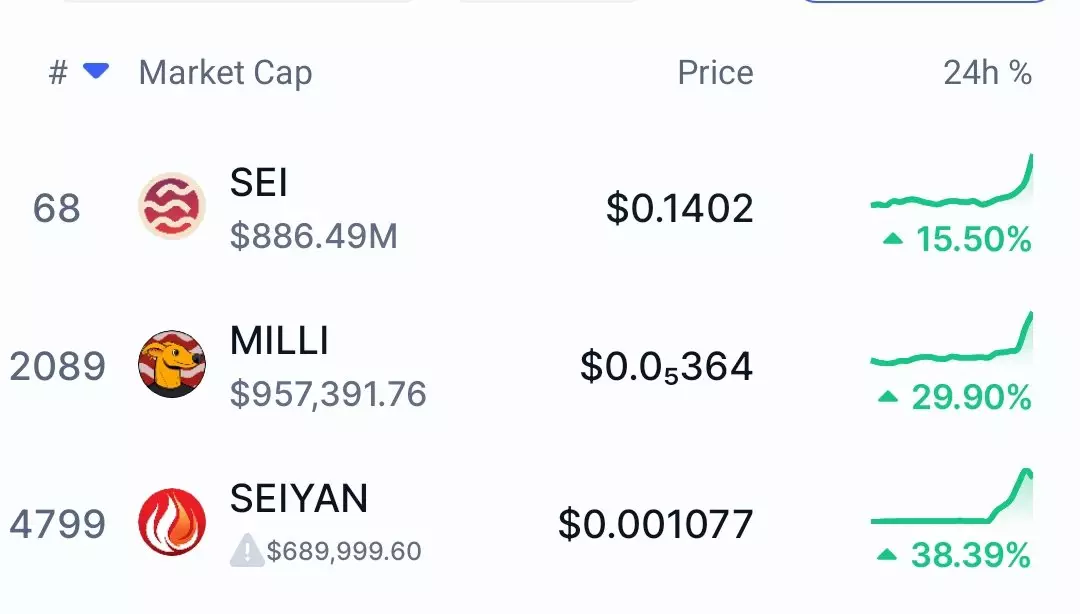The width and height of the screenshot is (1080, 614).
Task: Click the SEIYAN price $0.001077
Action: [x=655, y=524]
